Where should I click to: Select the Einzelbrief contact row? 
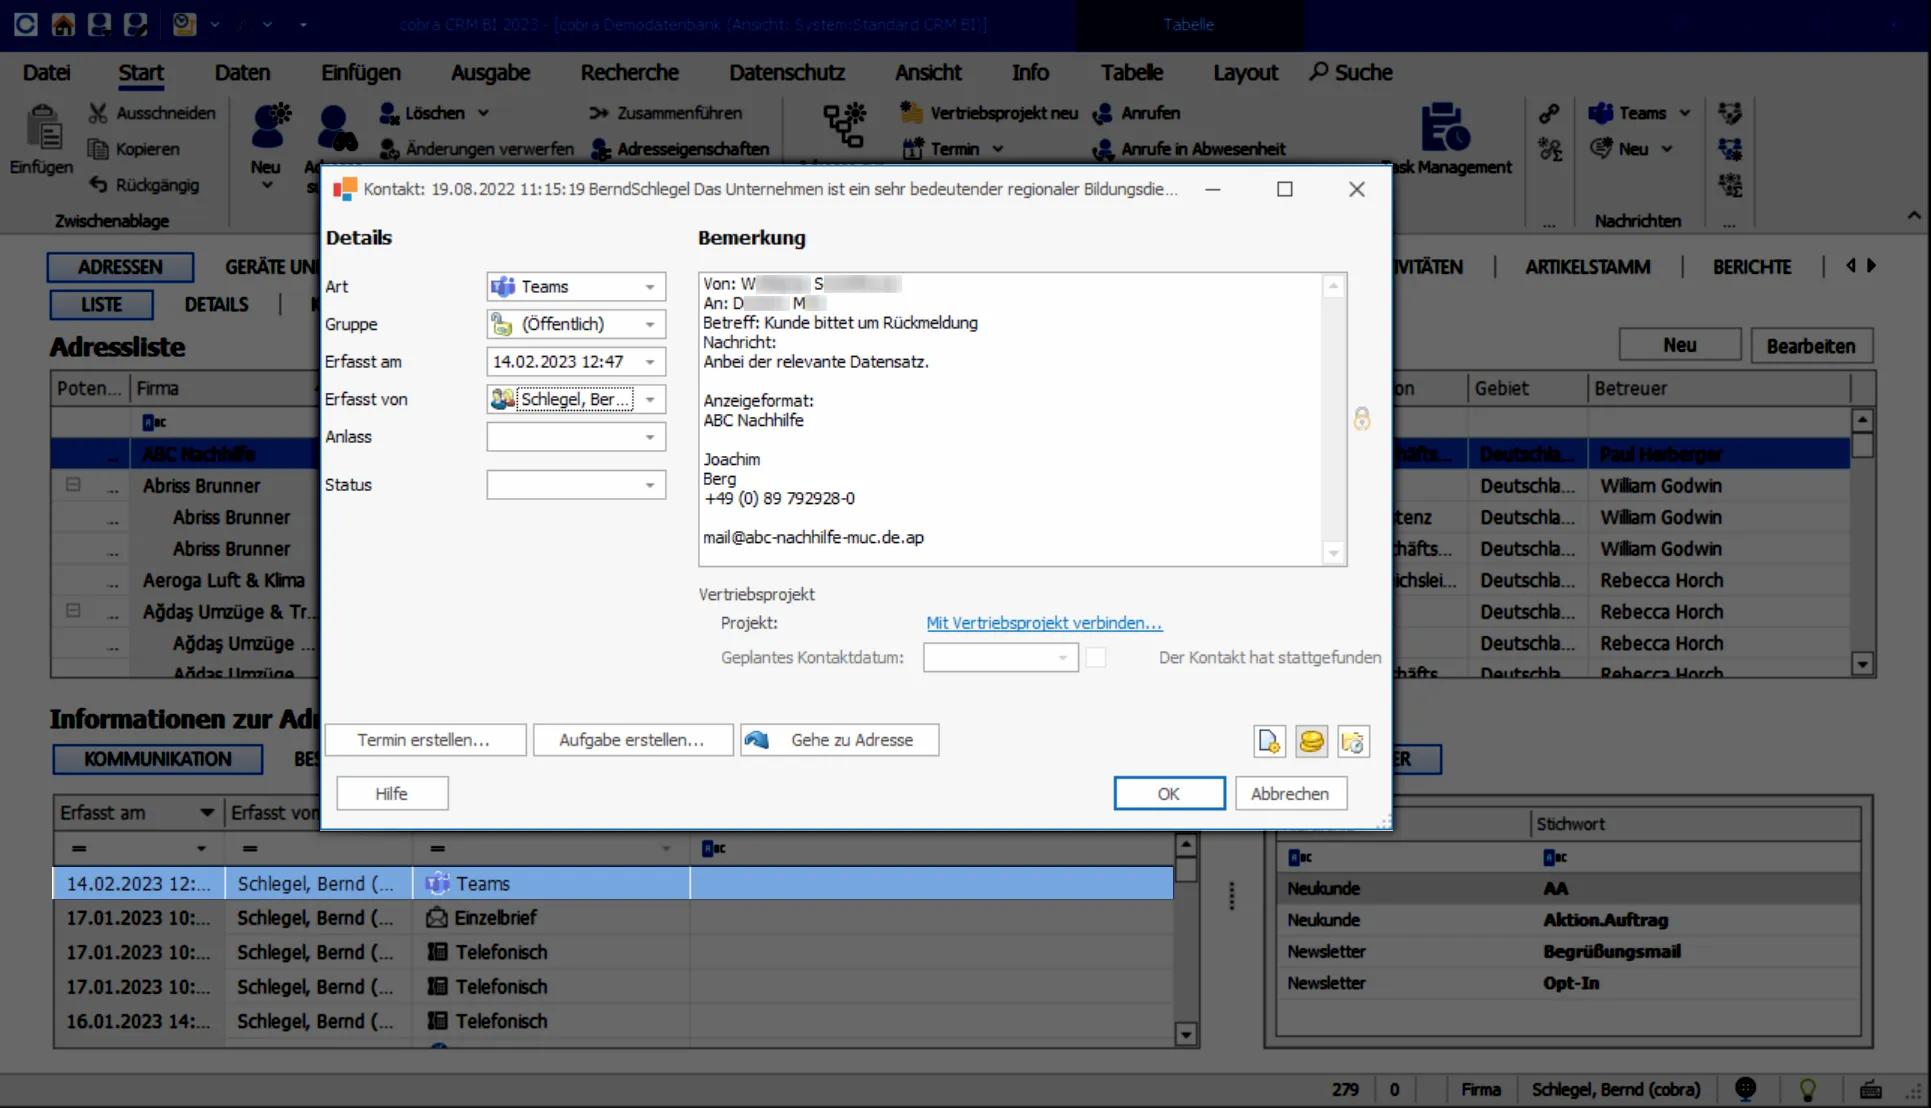click(x=612, y=918)
